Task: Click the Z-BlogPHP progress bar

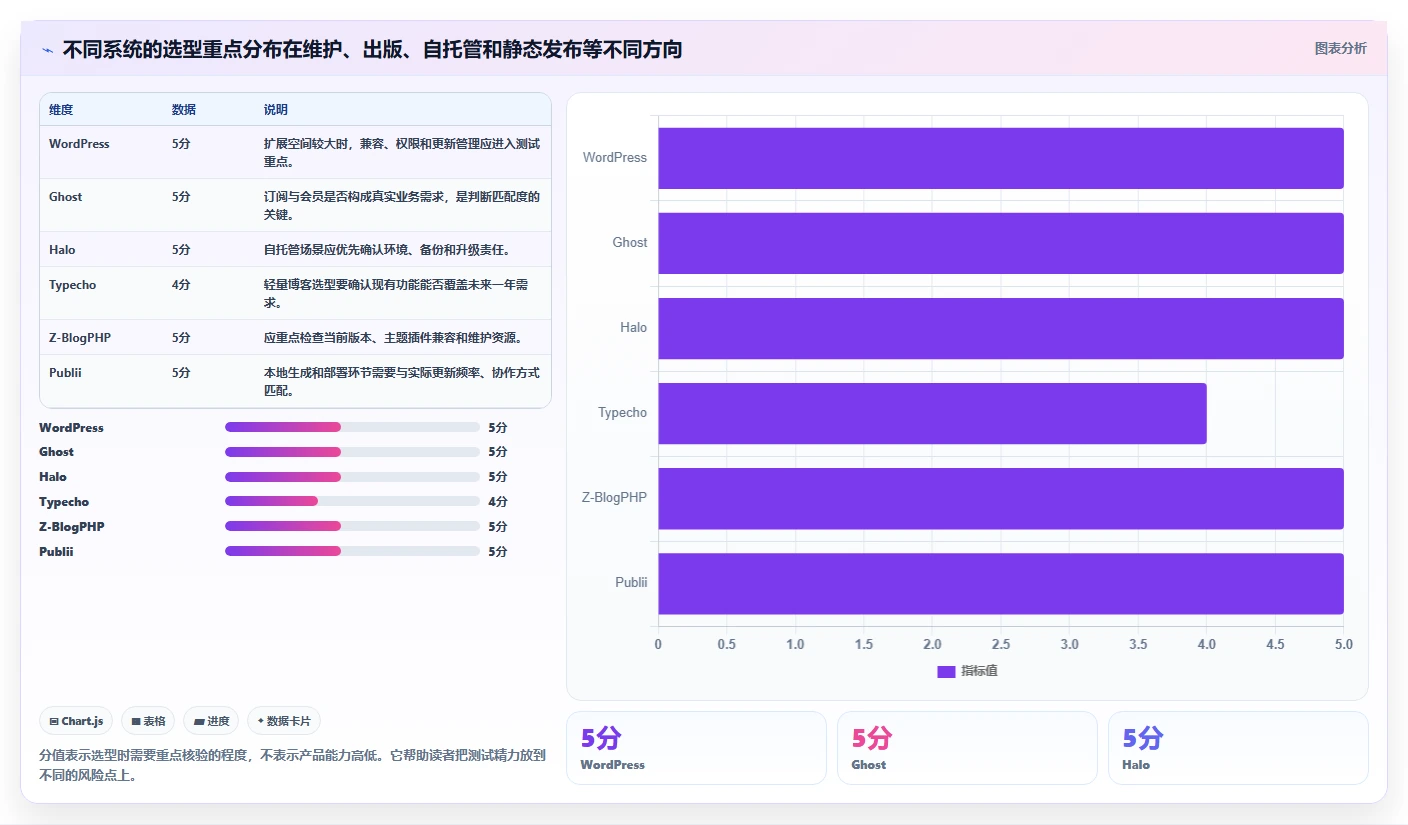Action: pyautogui.click(x=352, y=526)
